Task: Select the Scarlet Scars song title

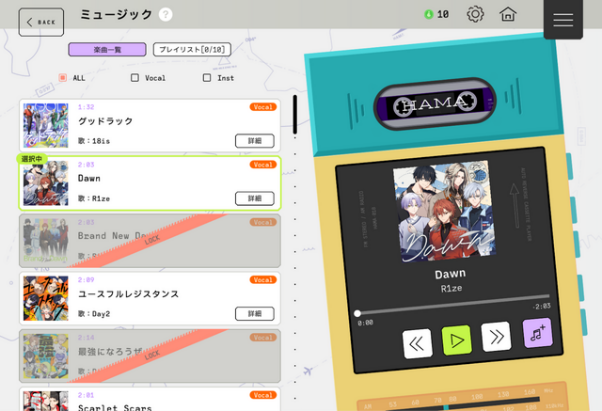Action: coord(115,407)
